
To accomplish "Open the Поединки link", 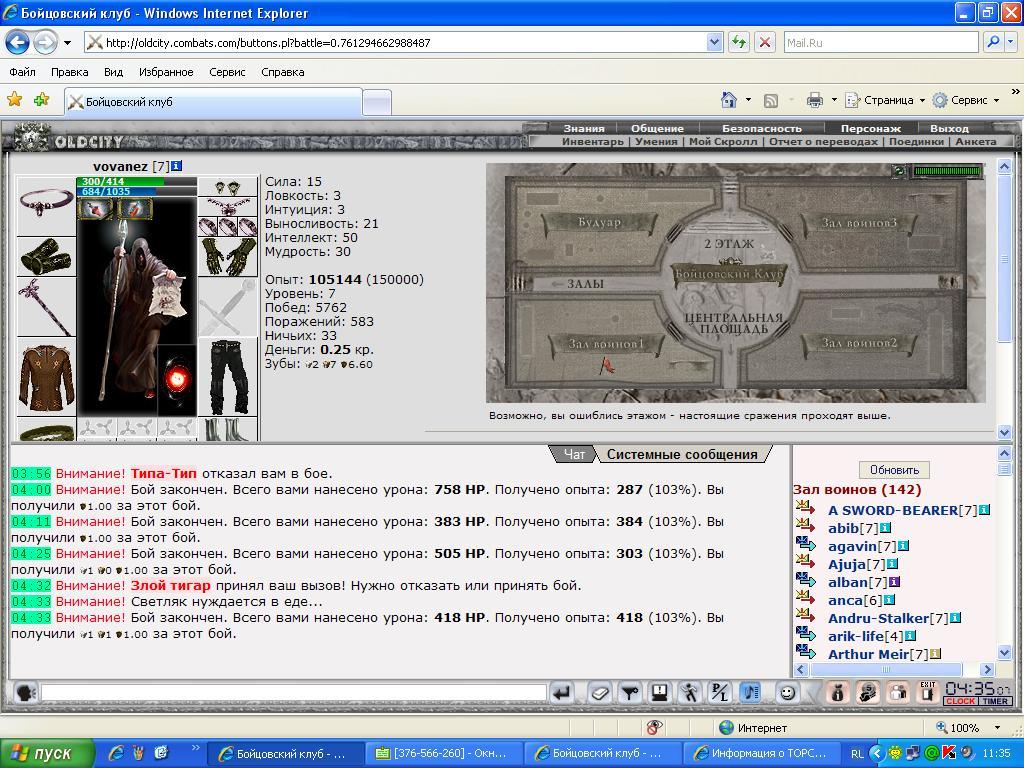I will [916, 141].
